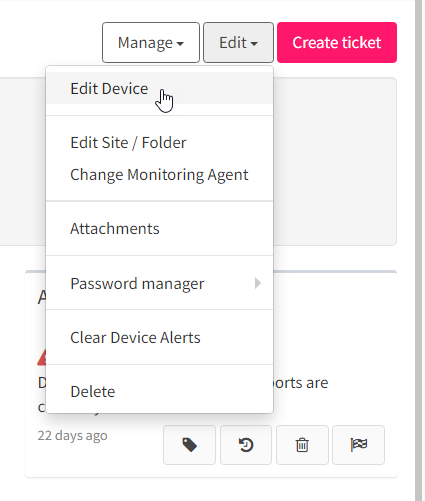Click the red warning triangle icon

point(42,358)
